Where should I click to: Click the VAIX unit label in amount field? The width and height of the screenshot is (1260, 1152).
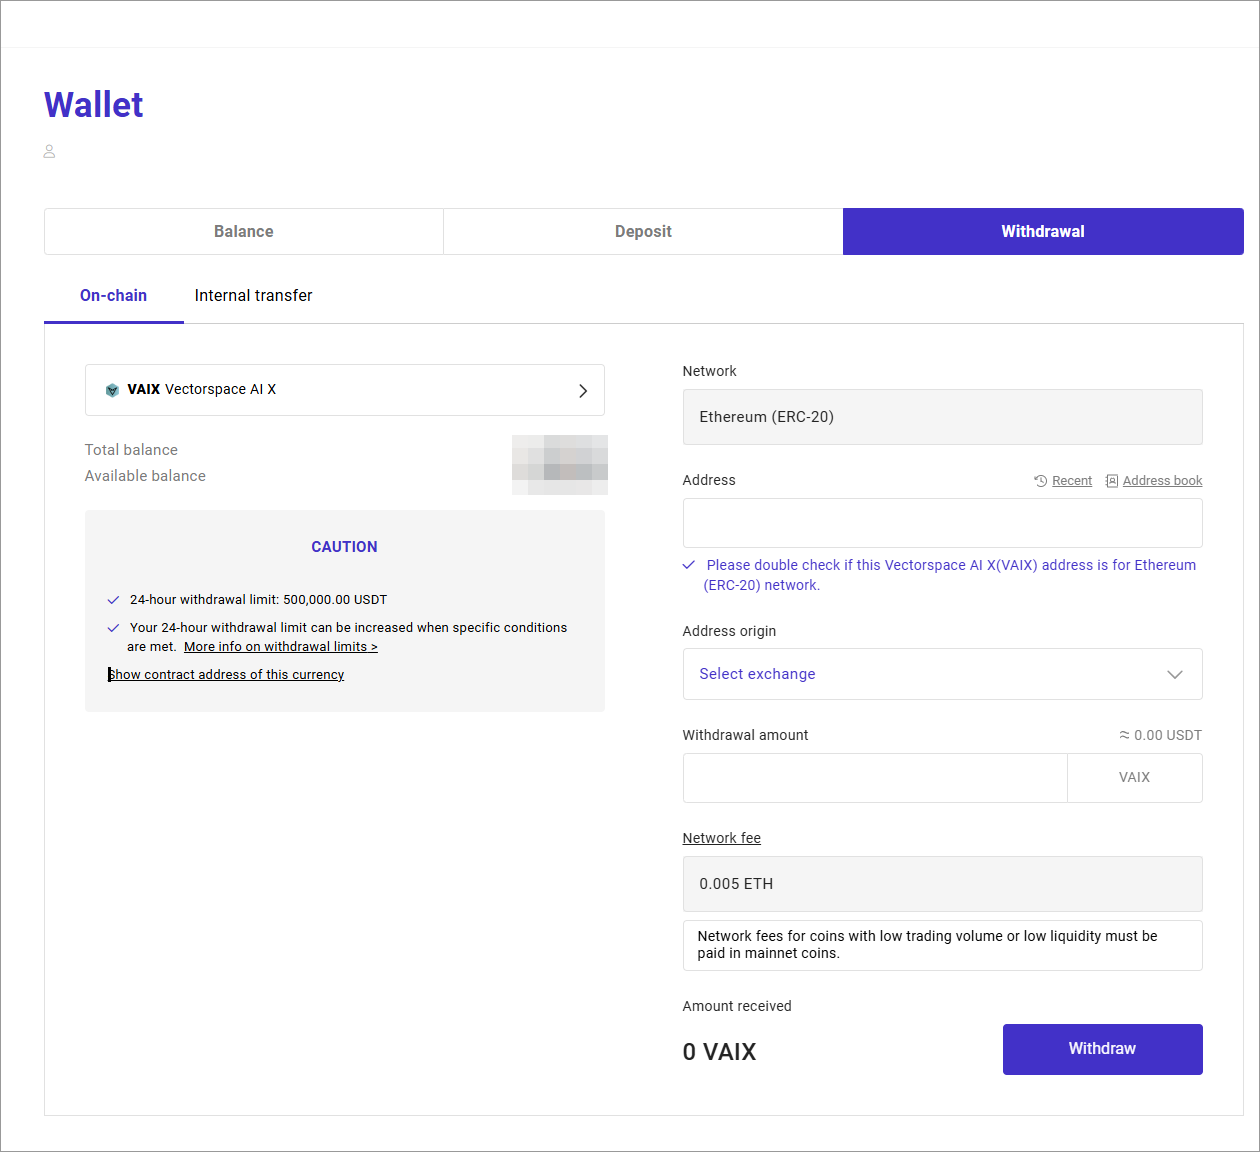click(1134, 778)
